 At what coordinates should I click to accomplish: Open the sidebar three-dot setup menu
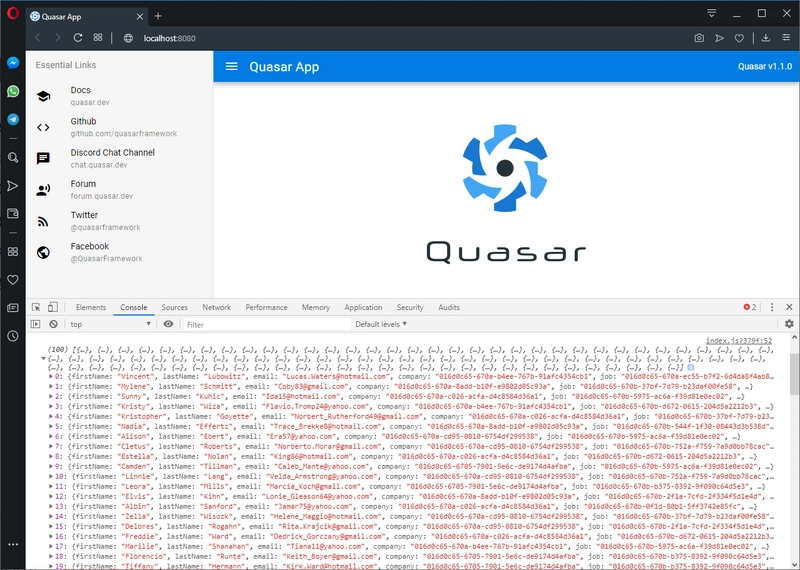click(13, 544)
